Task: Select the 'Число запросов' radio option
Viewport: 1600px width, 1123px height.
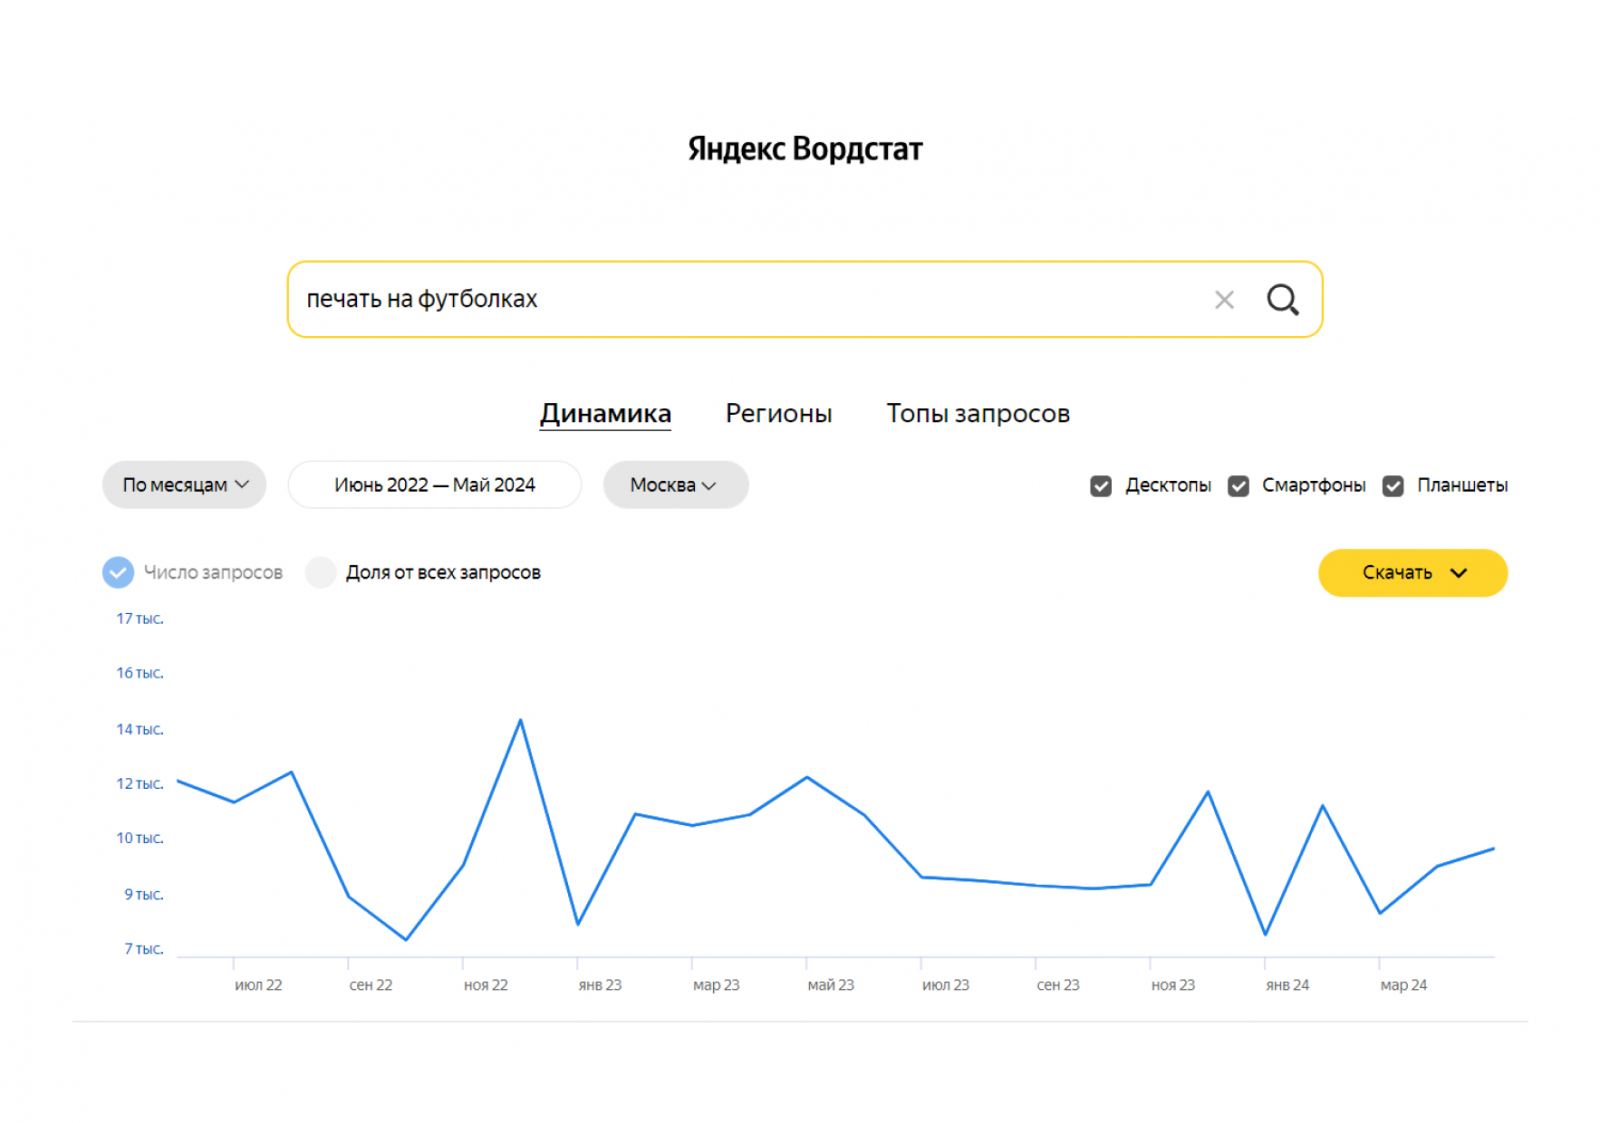Action: pyautogui.click(x=118, y=572)
